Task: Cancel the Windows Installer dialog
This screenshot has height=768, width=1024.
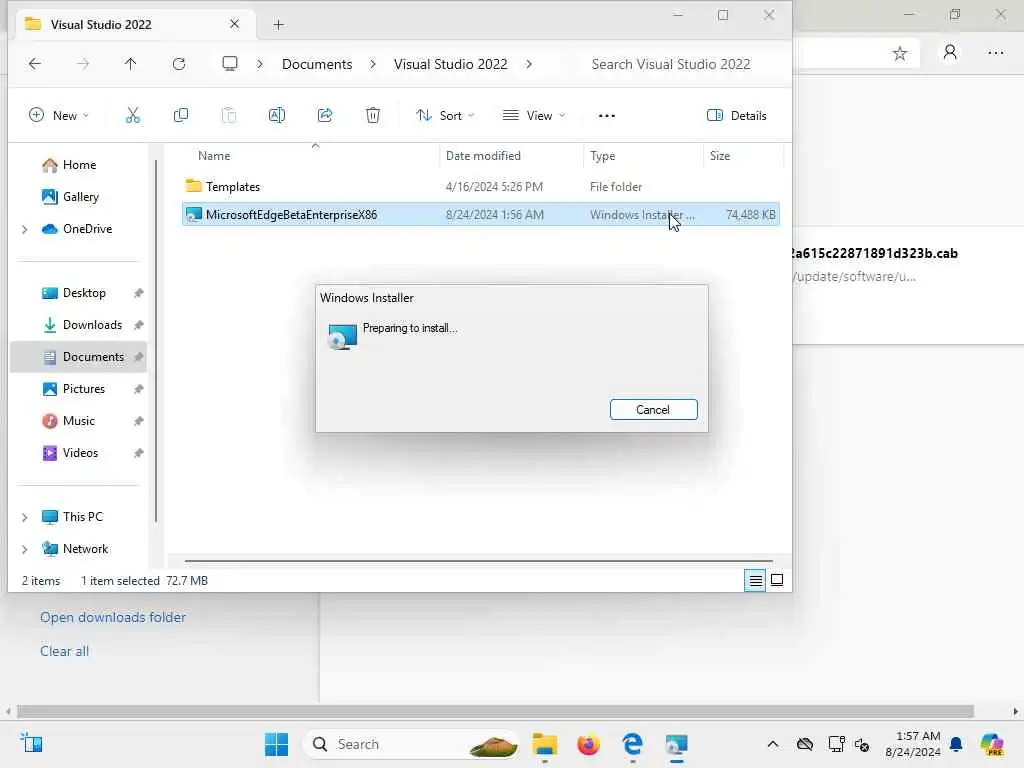Action: tap(653, 409)
